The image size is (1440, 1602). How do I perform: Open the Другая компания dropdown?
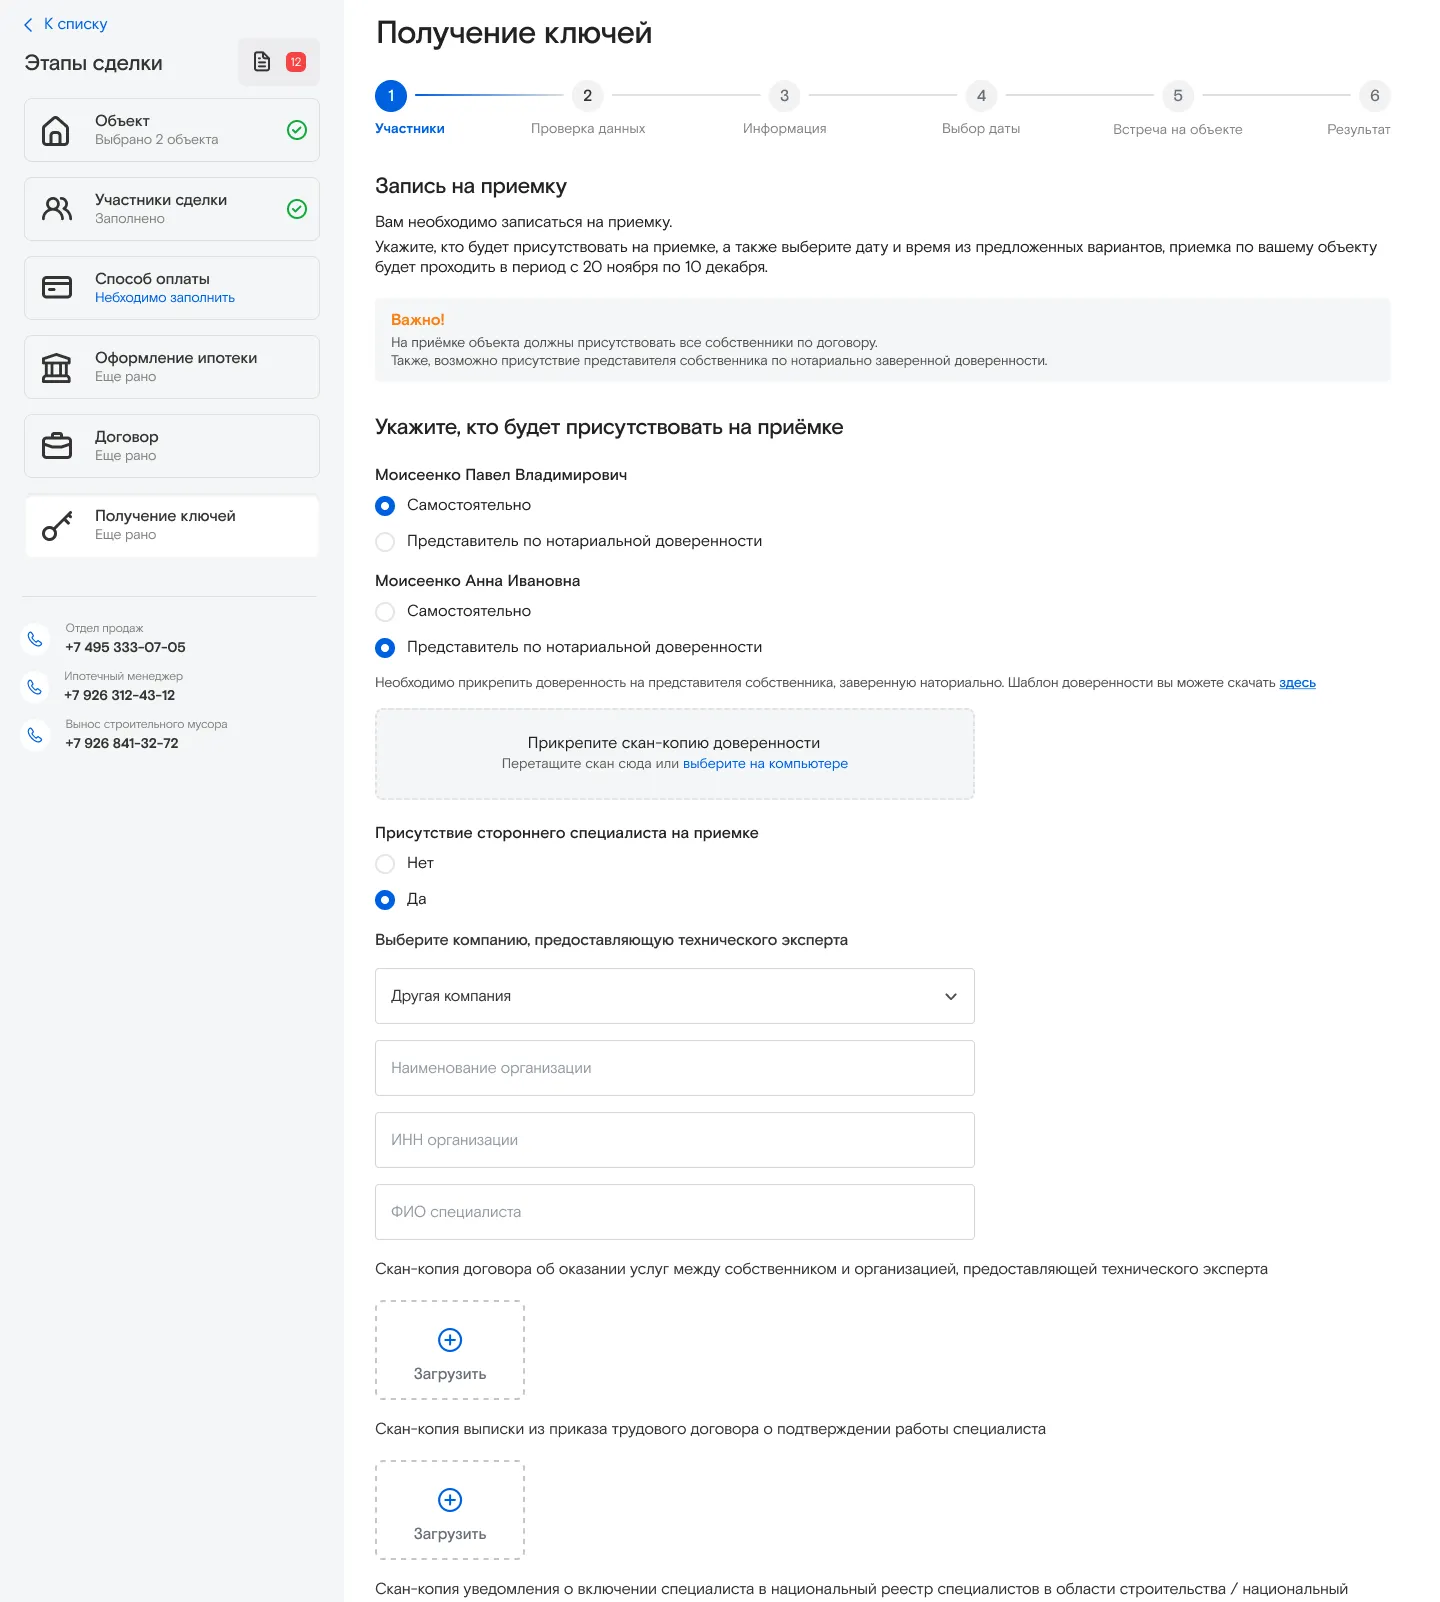tap(674, 996)
